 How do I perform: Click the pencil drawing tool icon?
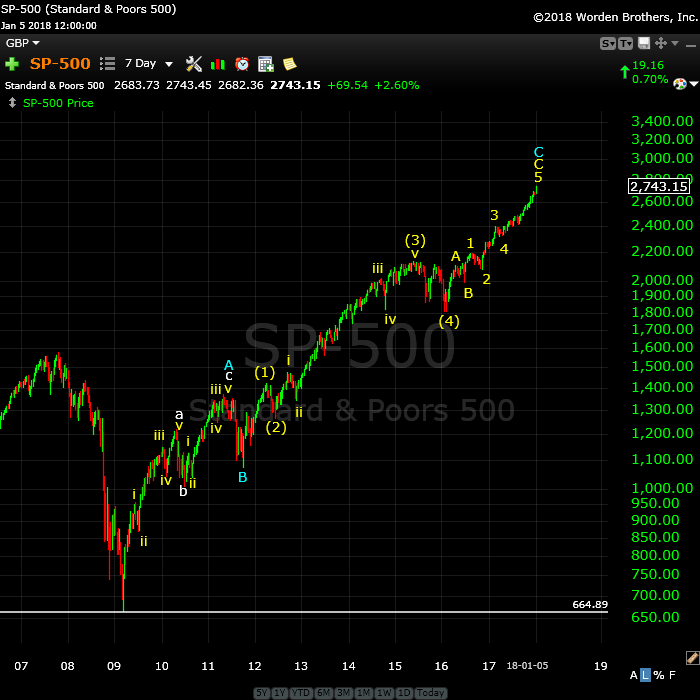tap(692, 658)
